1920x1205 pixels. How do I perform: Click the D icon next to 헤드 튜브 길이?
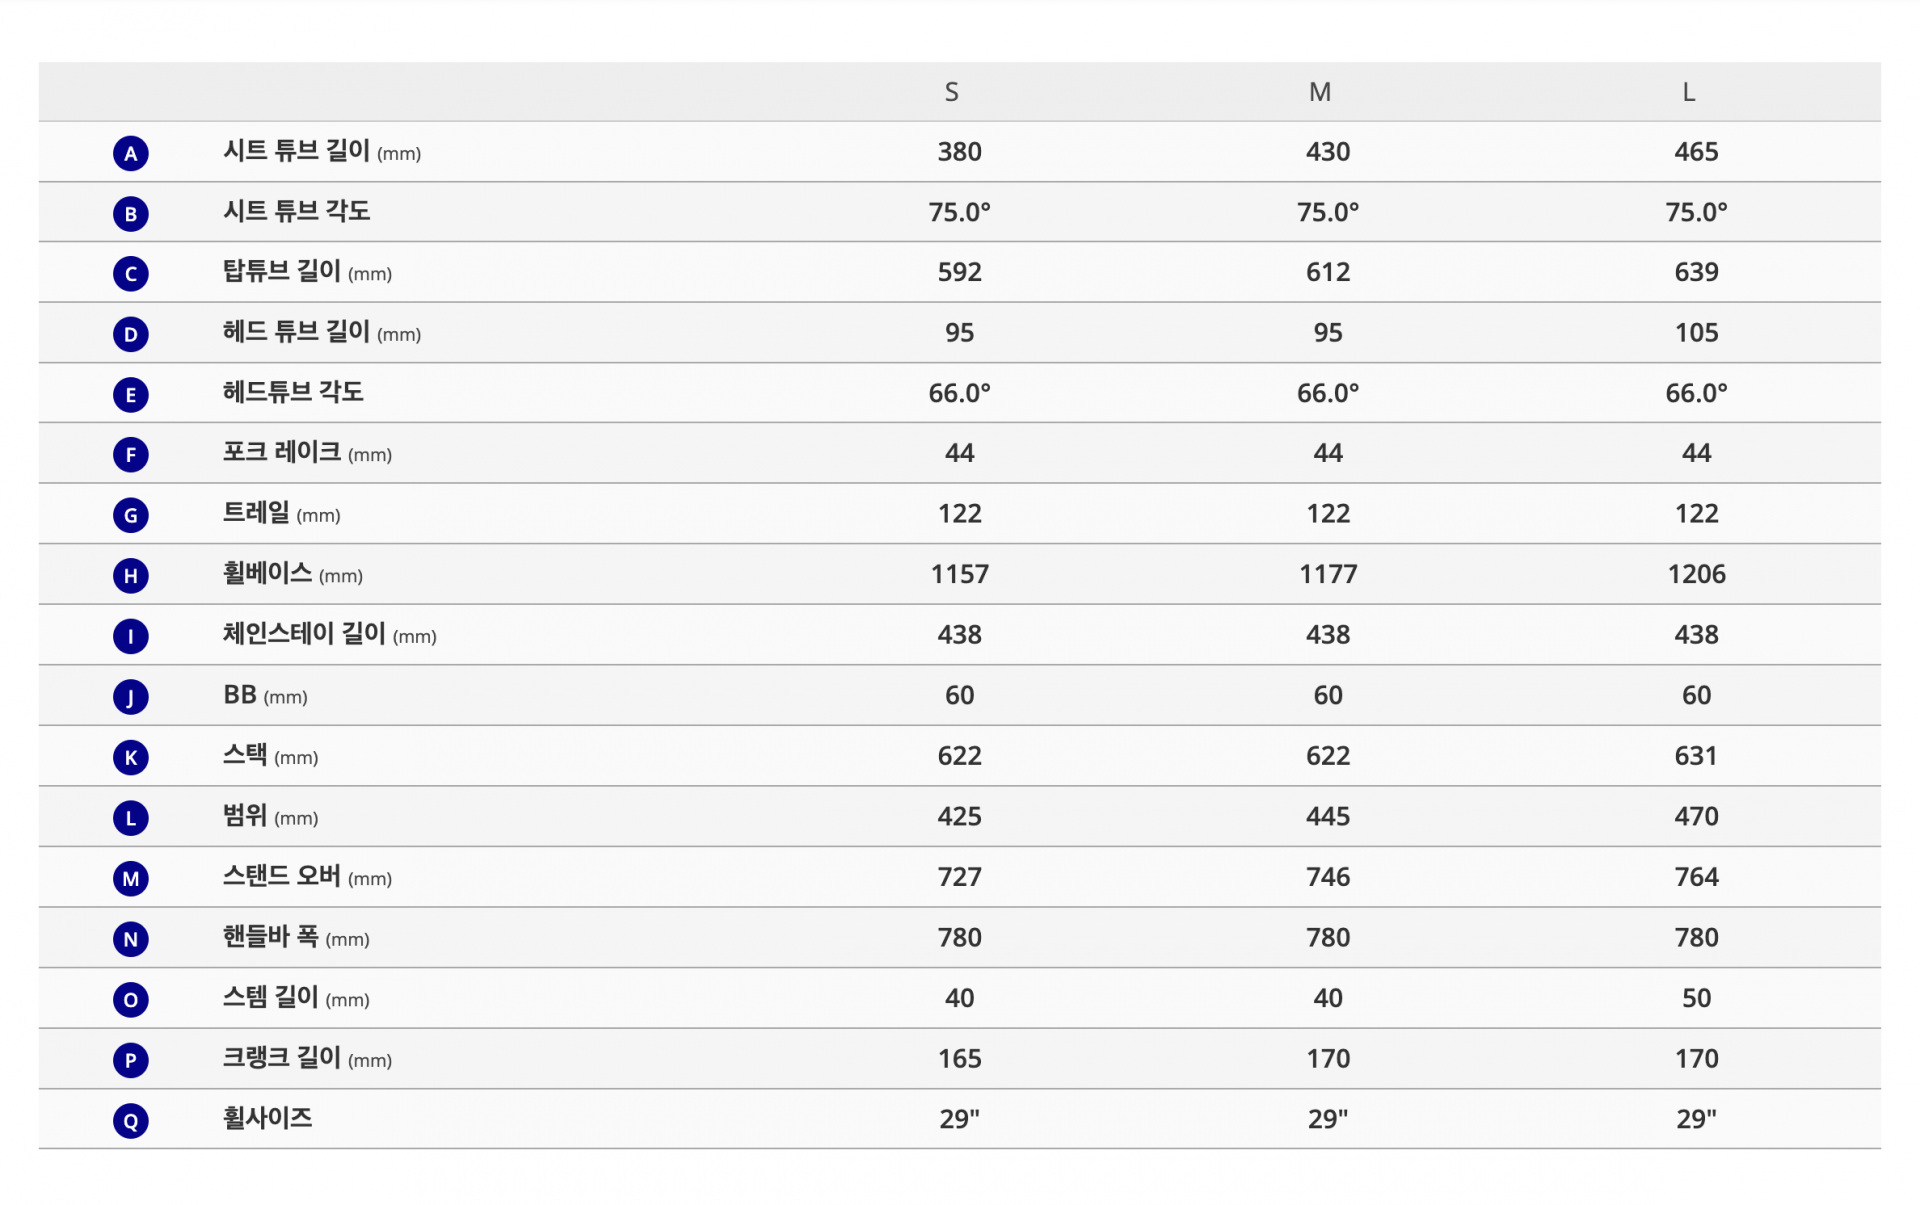coord(130,334)
